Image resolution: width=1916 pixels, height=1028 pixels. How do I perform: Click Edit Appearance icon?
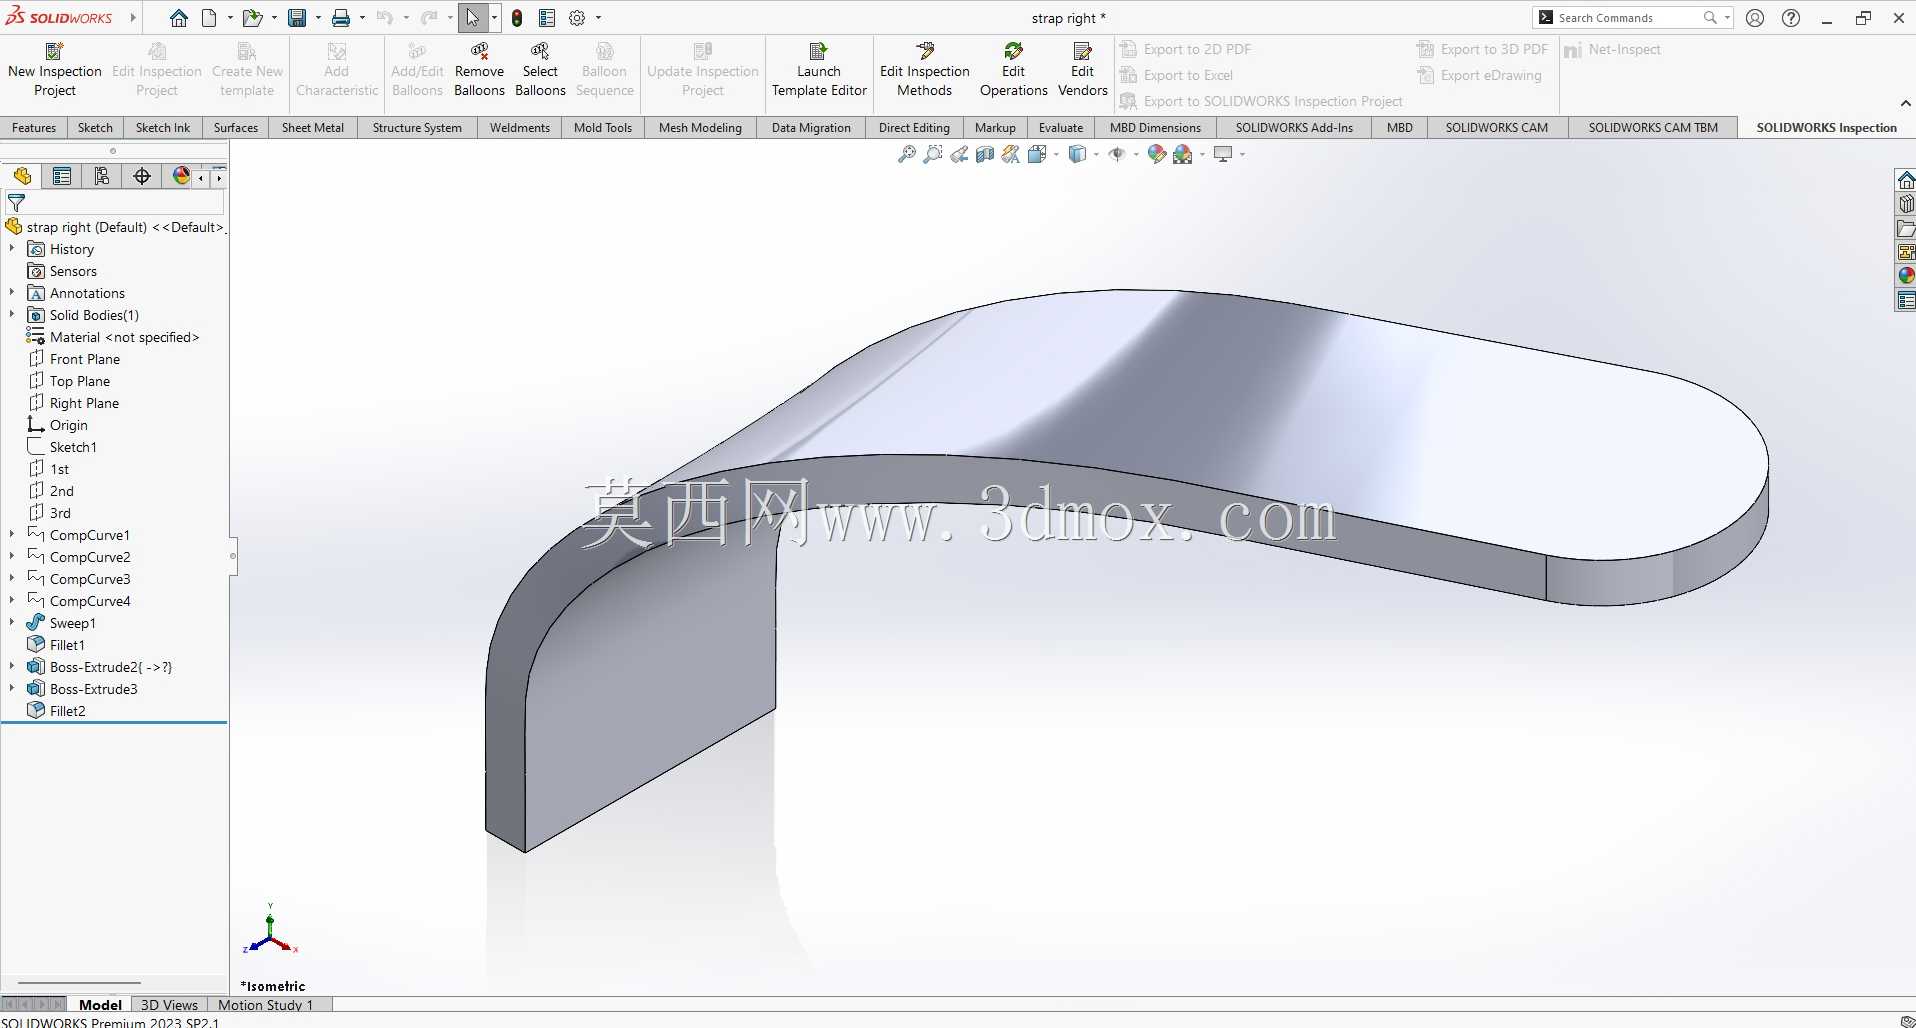pos(1157,154)
